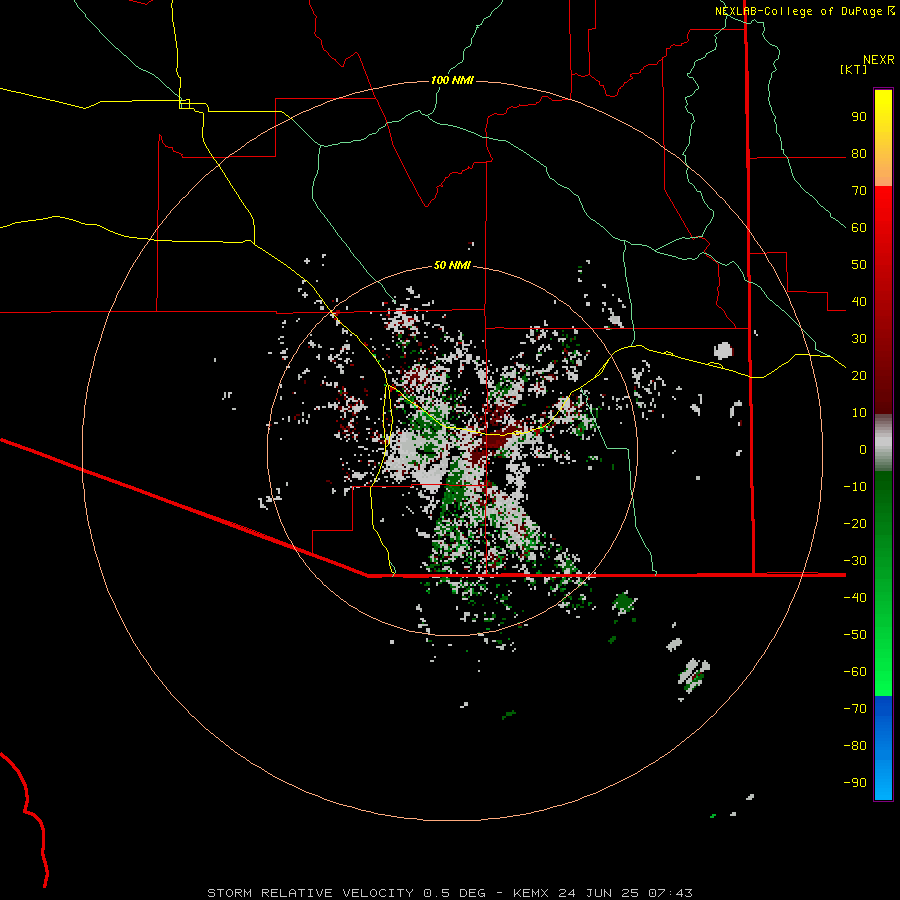Click the 40 value on velocity scale
The width and height of the screenshot is (900, 900).
point(859,302)
